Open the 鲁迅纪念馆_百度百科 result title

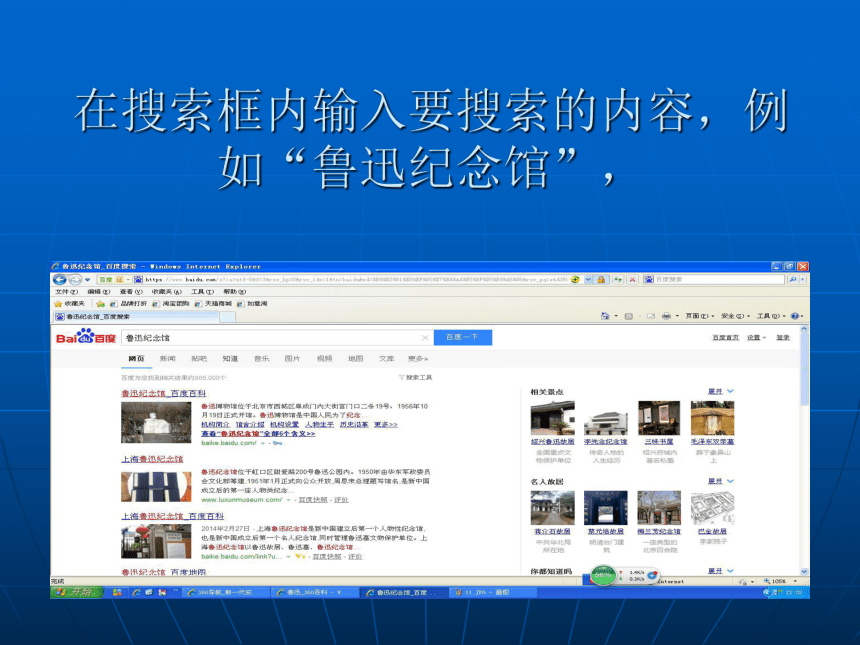click(x=163, y=394)
